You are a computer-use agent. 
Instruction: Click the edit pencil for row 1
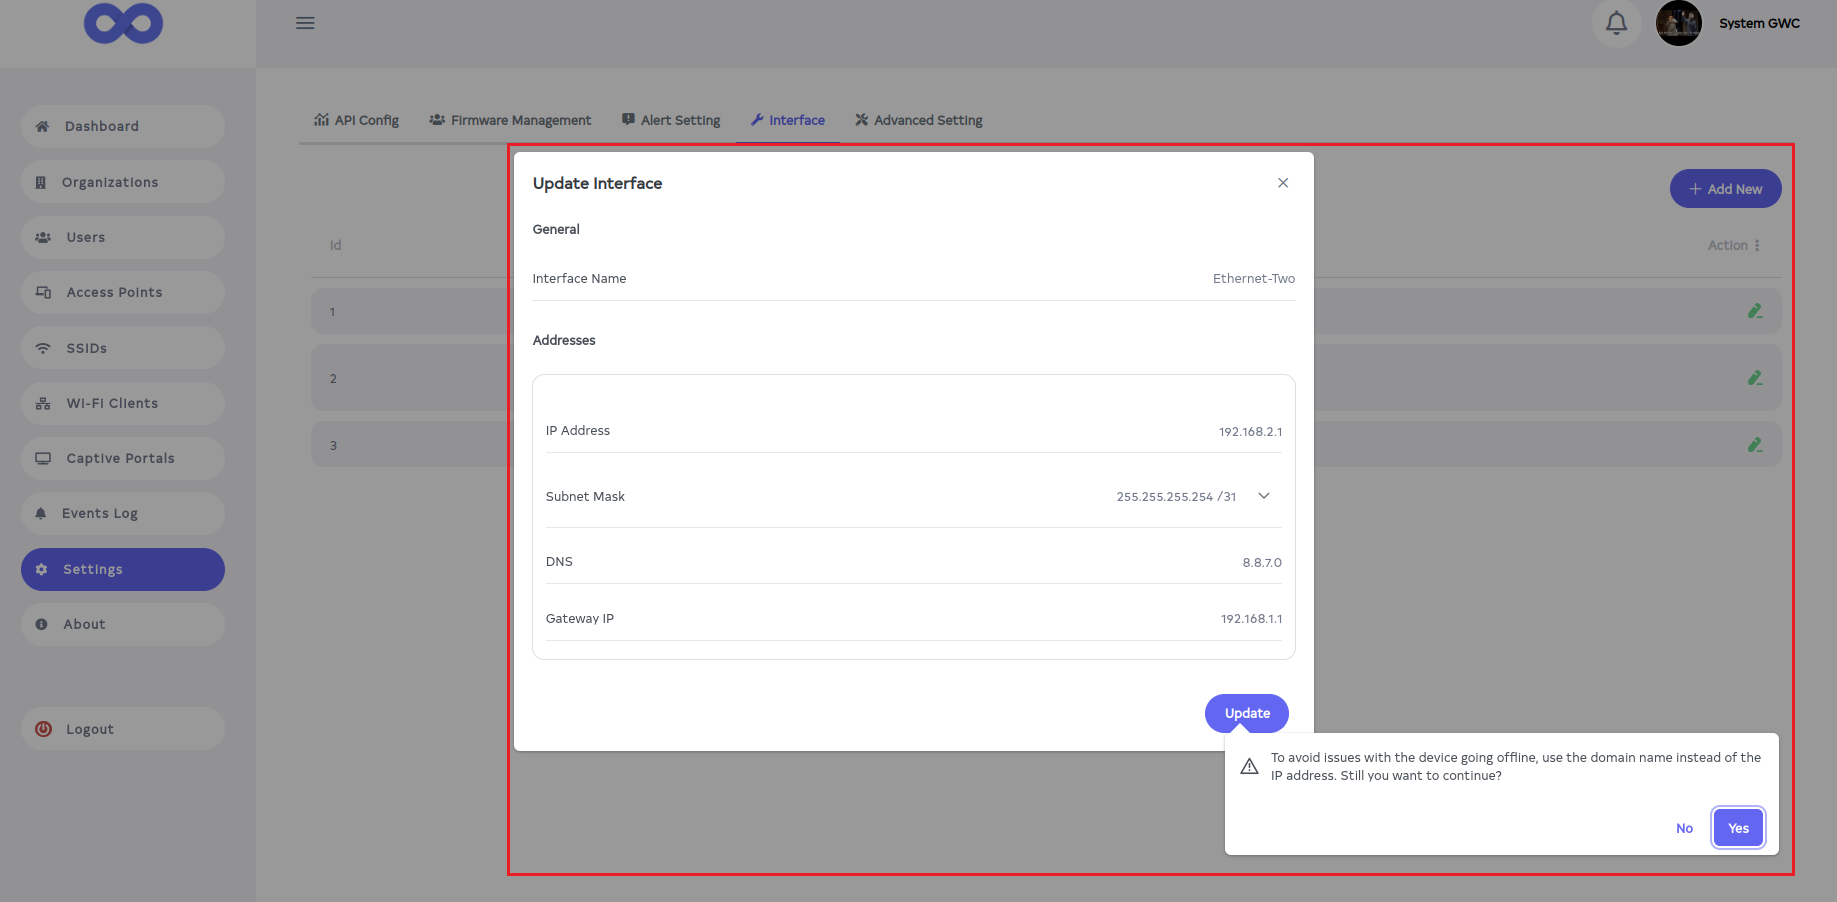point(1754,311)
